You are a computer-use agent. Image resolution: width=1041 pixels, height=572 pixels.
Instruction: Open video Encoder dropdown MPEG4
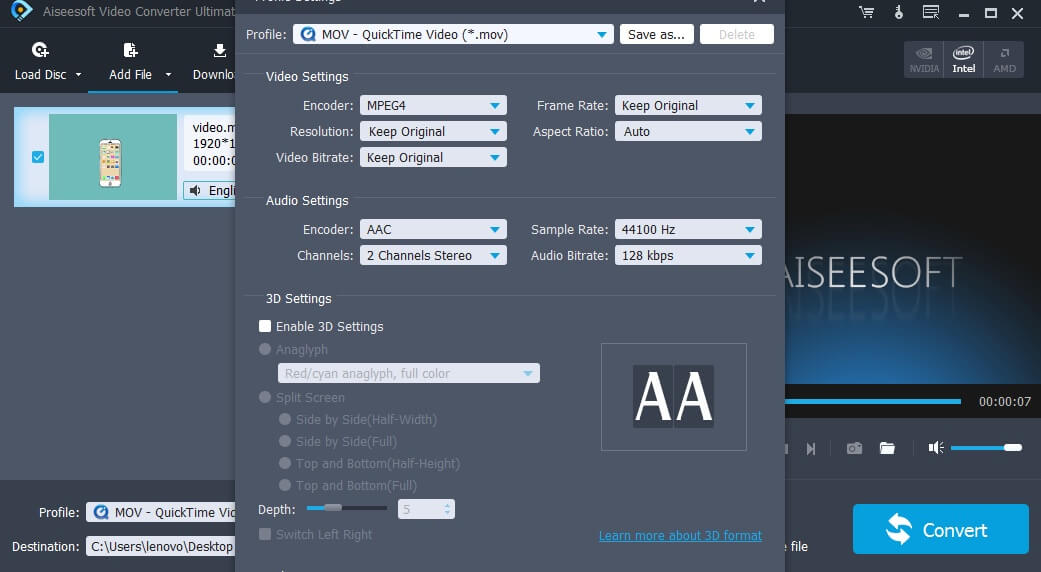click(433, 106)
